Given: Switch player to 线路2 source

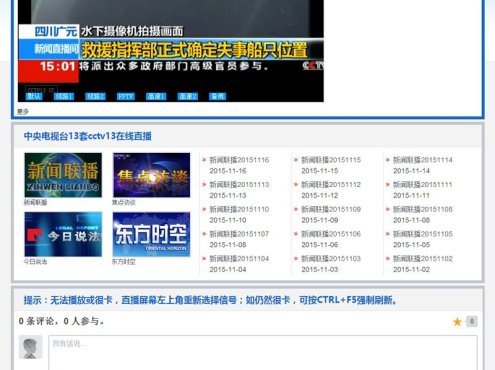Looking at the screenshot, I should (x=95, y=96).
